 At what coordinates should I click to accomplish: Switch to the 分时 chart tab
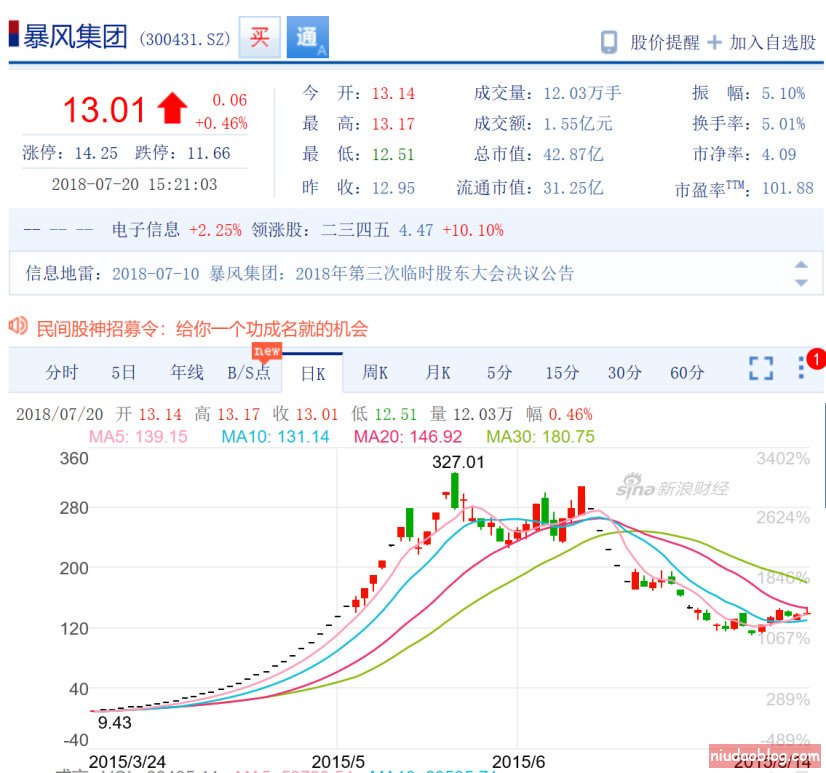click(x=62, y=373)
